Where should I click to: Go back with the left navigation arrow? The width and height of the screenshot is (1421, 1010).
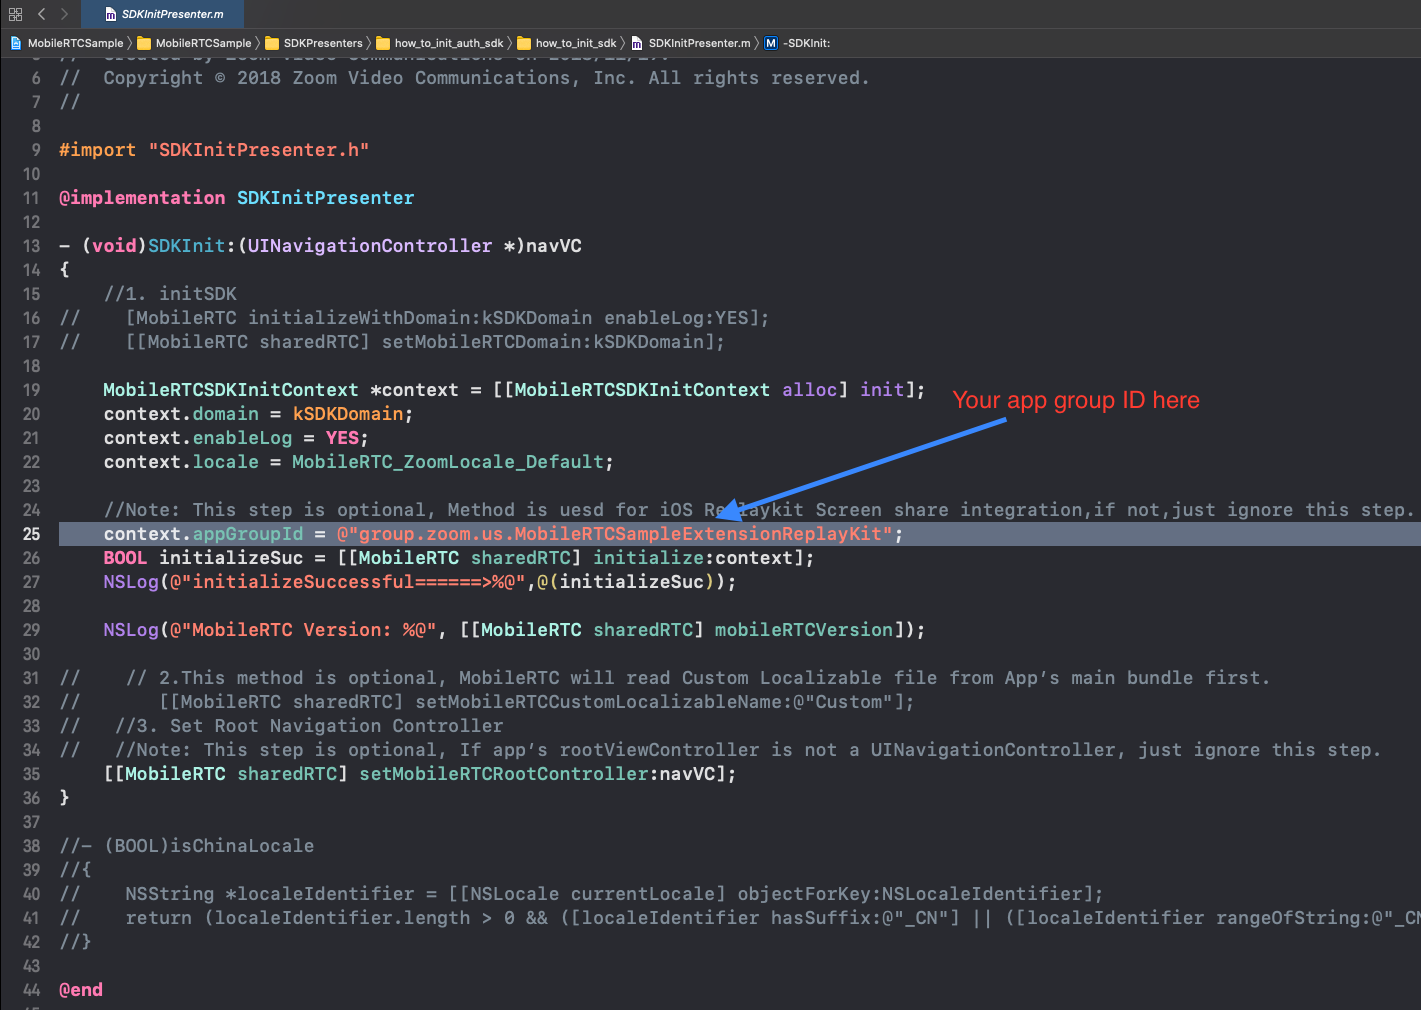[41, 14]
